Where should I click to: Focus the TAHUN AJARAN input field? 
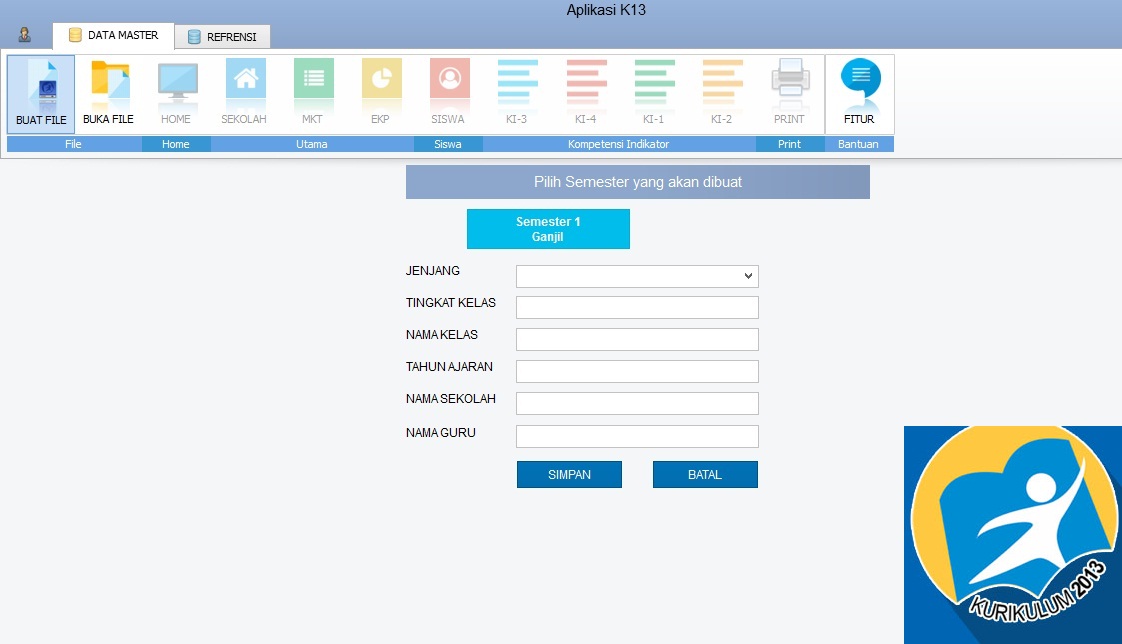point(637,371)
